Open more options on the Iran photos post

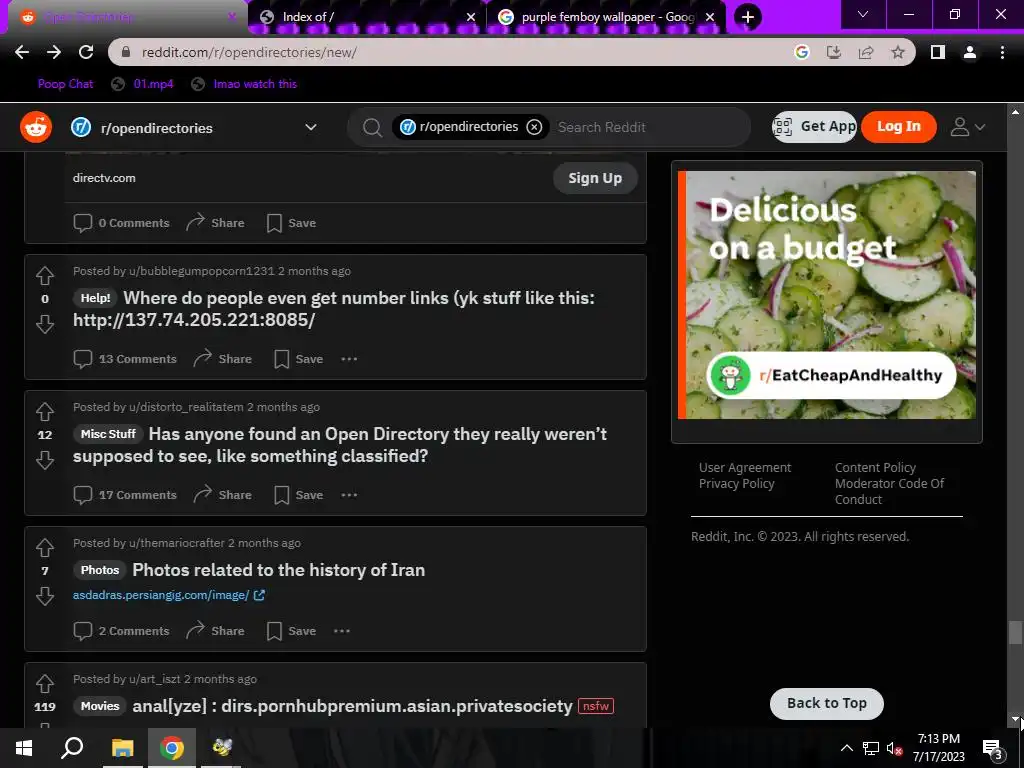342,631
